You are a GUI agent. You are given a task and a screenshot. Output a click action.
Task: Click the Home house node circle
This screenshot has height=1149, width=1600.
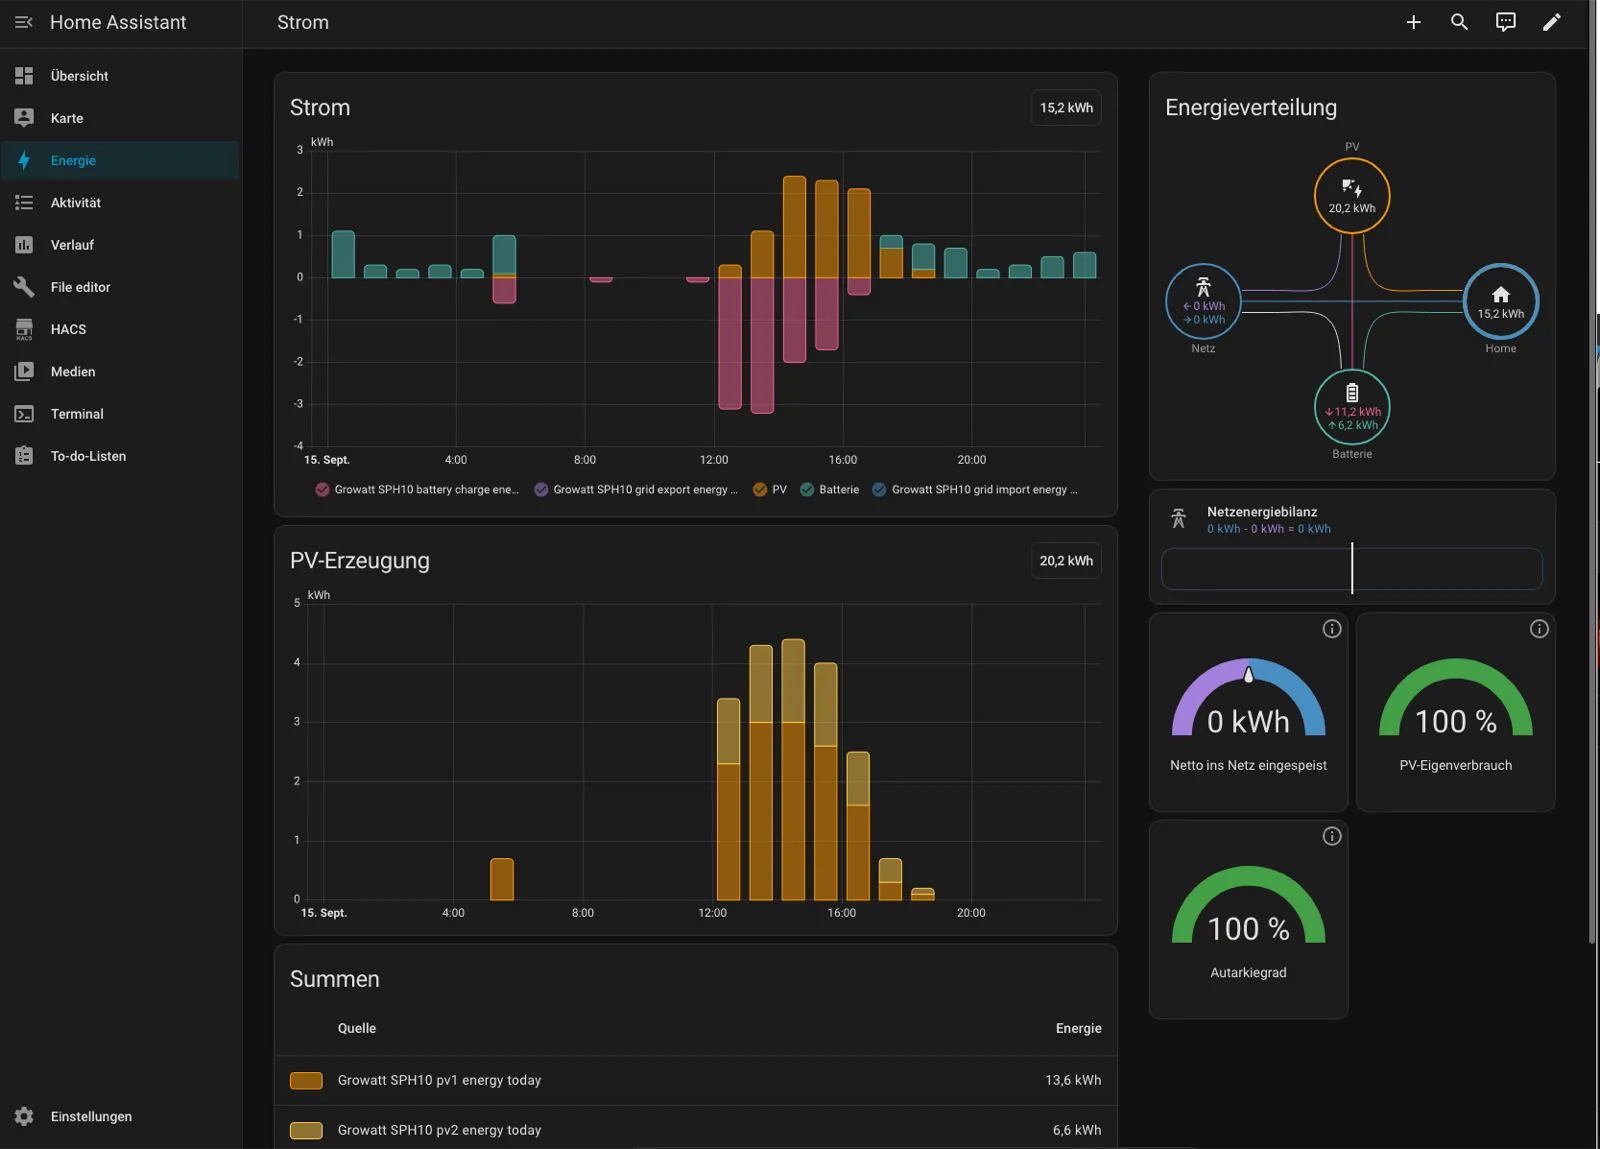point(1500,302)
